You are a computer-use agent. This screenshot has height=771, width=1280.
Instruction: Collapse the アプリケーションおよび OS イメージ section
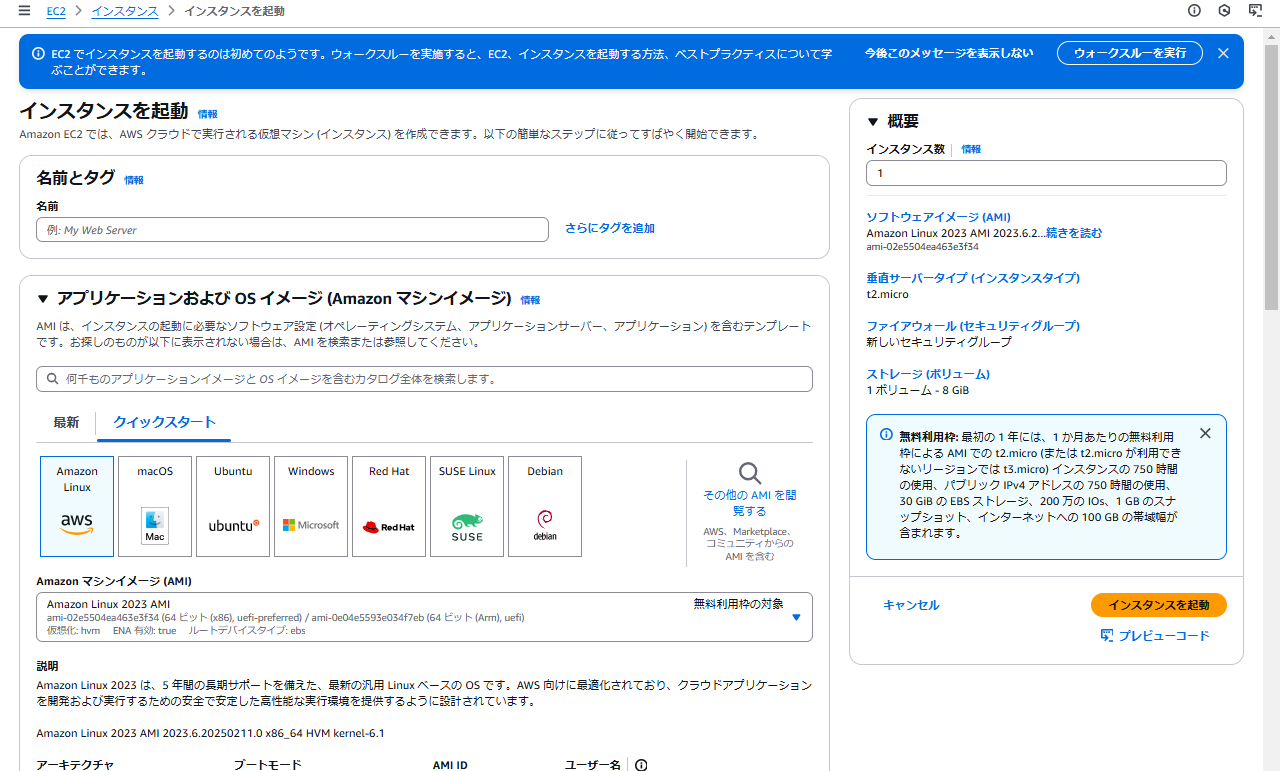[x=43, y=299]
